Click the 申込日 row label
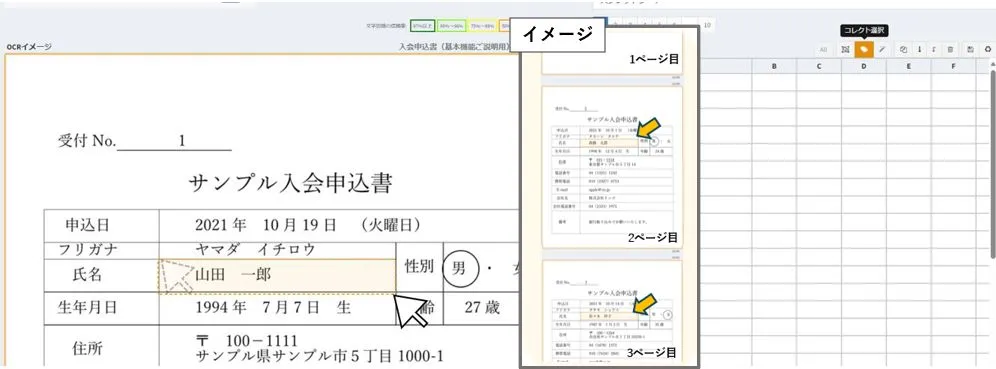 coord(88,225)
